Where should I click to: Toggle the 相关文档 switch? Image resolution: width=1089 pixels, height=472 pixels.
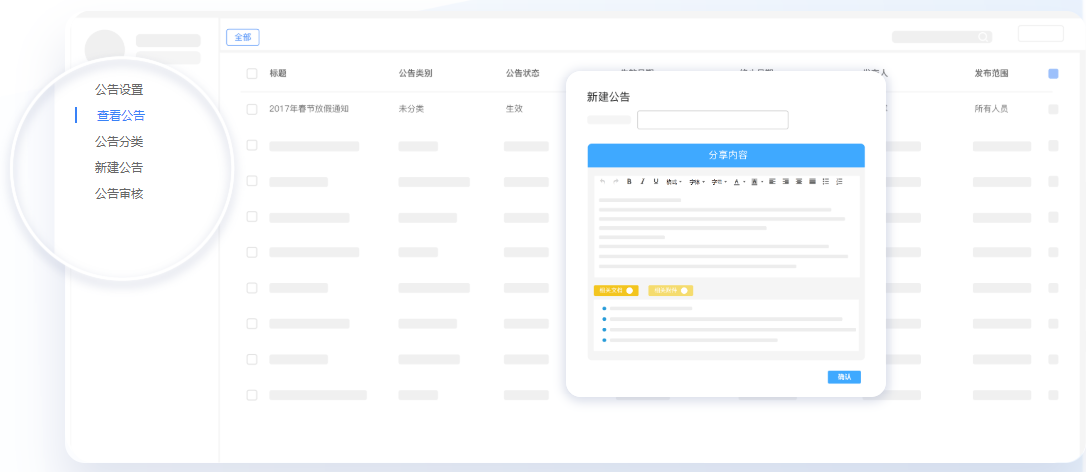pos(629,291)
